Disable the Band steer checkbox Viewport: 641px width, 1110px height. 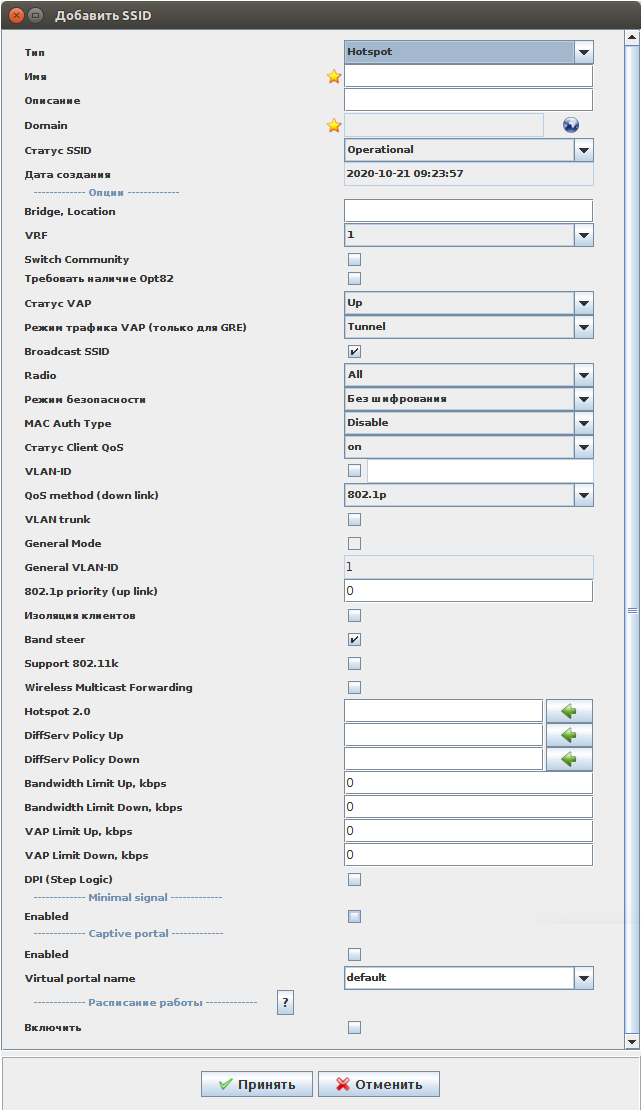click(354, 639)
